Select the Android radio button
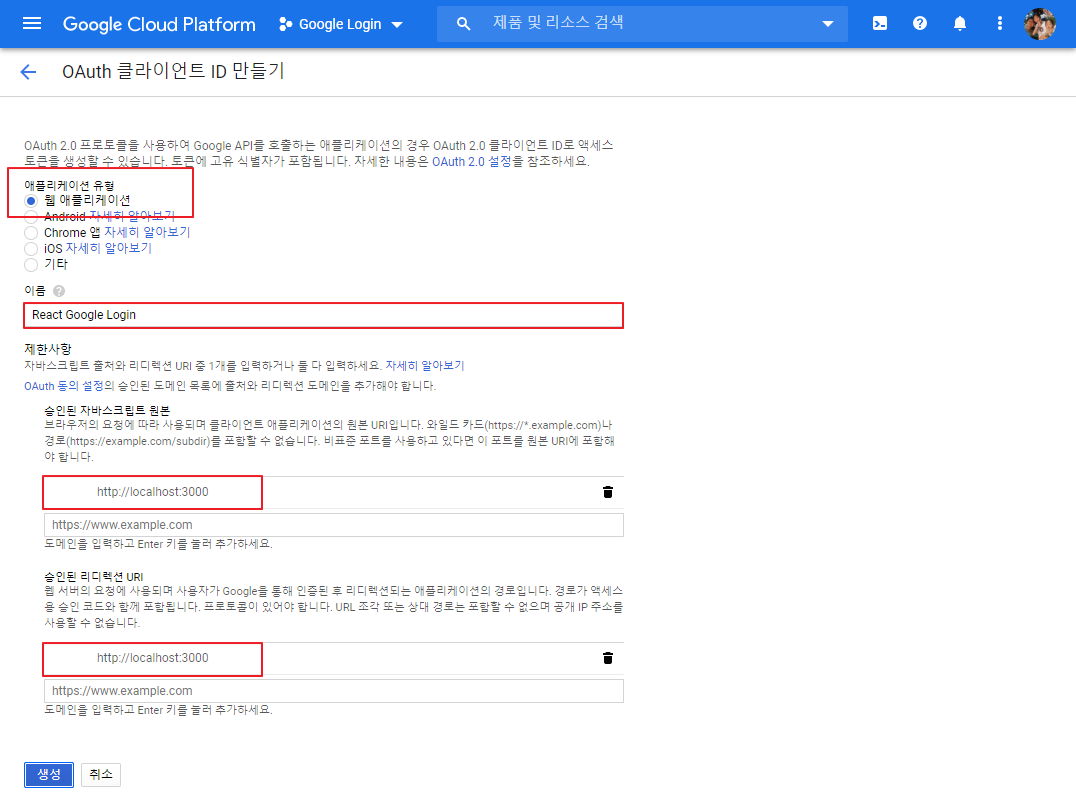Image resolution: width=1076 pixels, height=805 pixels. [31, 217]
